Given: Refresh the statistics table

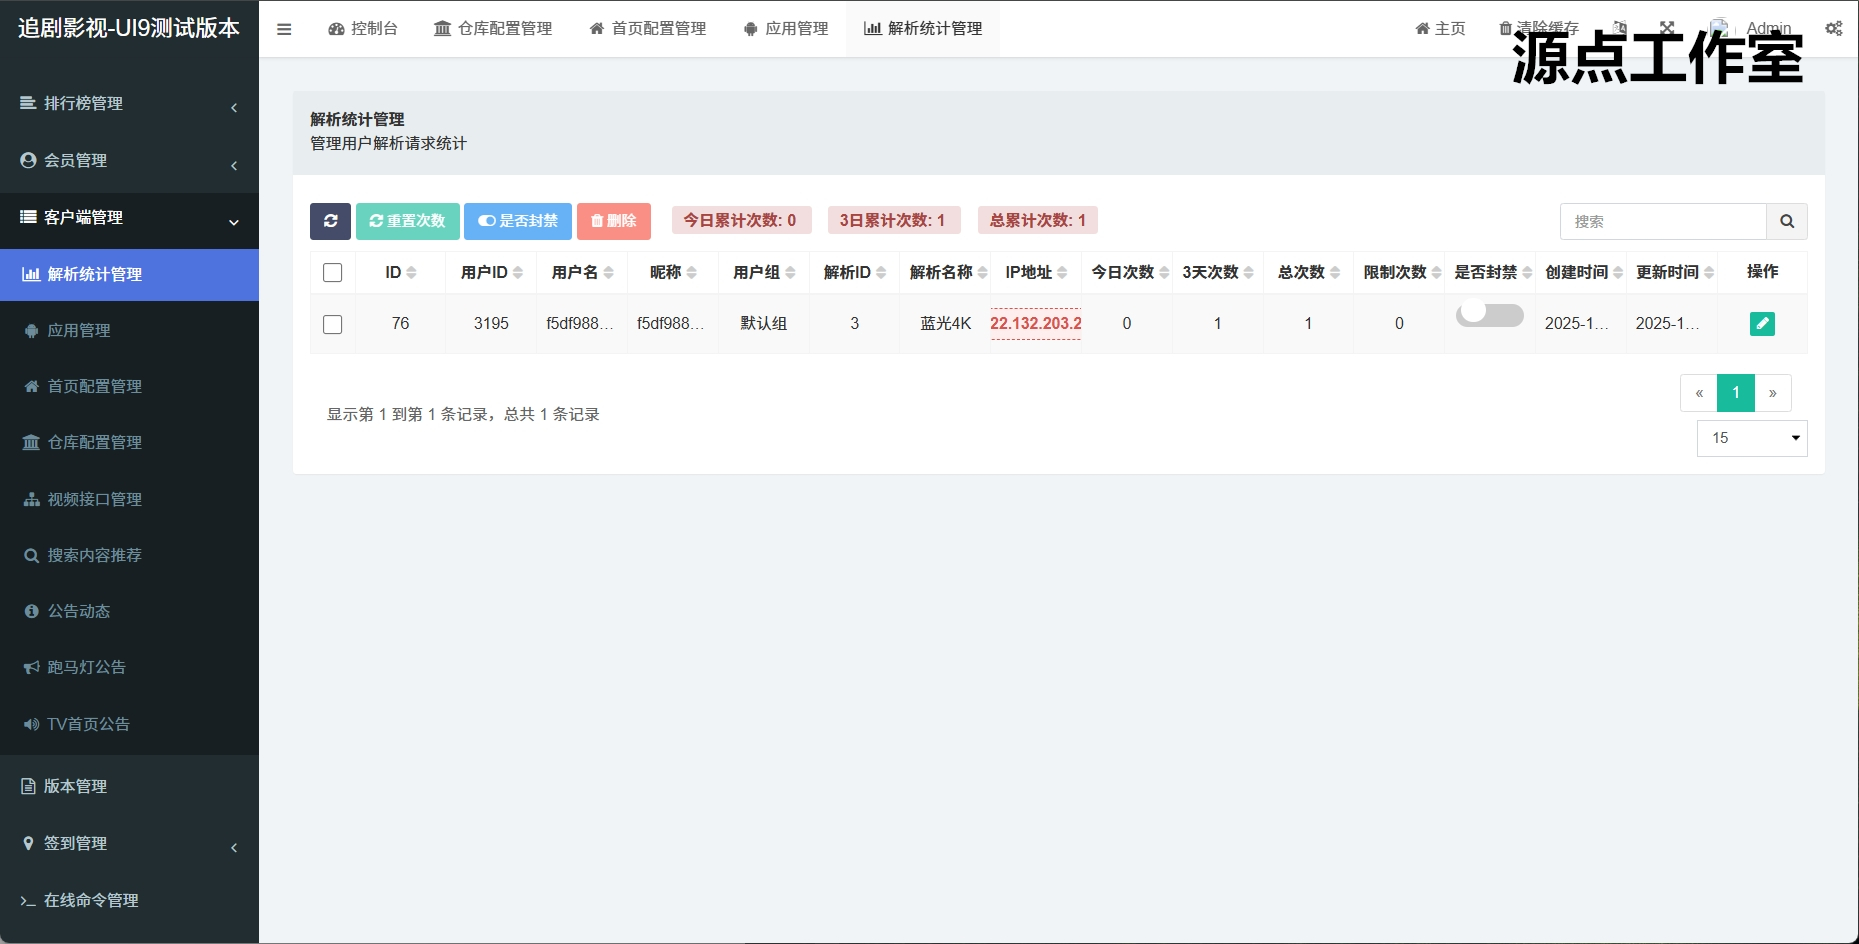Looking at the screenshot, I should coord(330,221).
